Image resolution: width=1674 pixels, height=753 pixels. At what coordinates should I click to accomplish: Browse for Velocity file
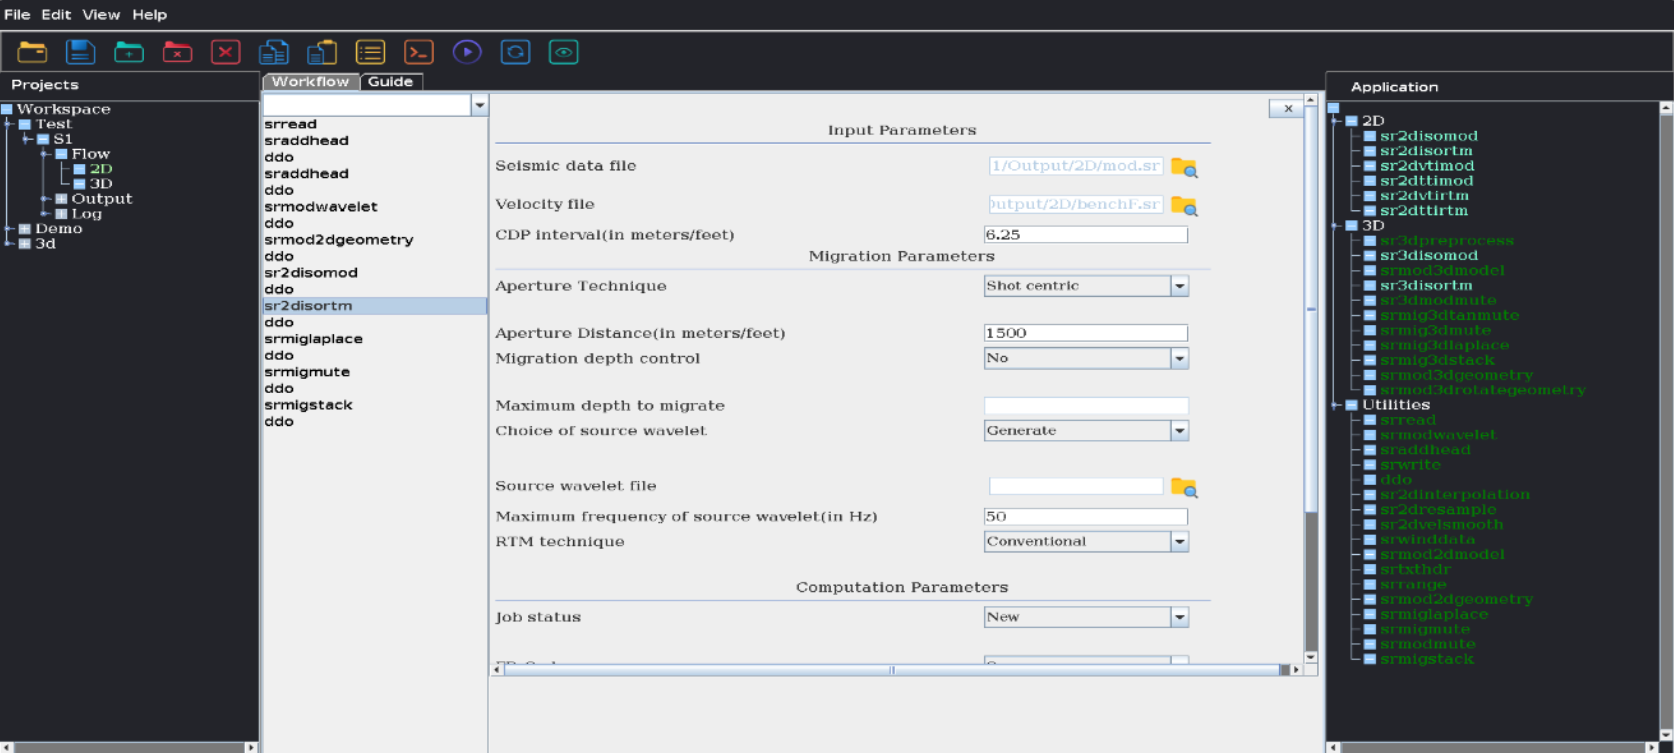pyautogui.click(x=1184, y=206)
